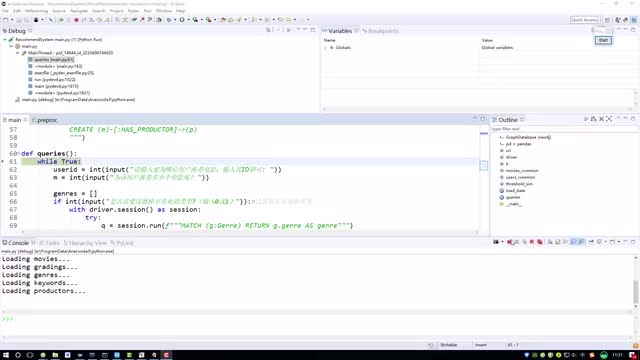The height and width of the screenshot is (360, 640).
Task: Click the New file icon in toolbar
Action: tap(6, 20)
